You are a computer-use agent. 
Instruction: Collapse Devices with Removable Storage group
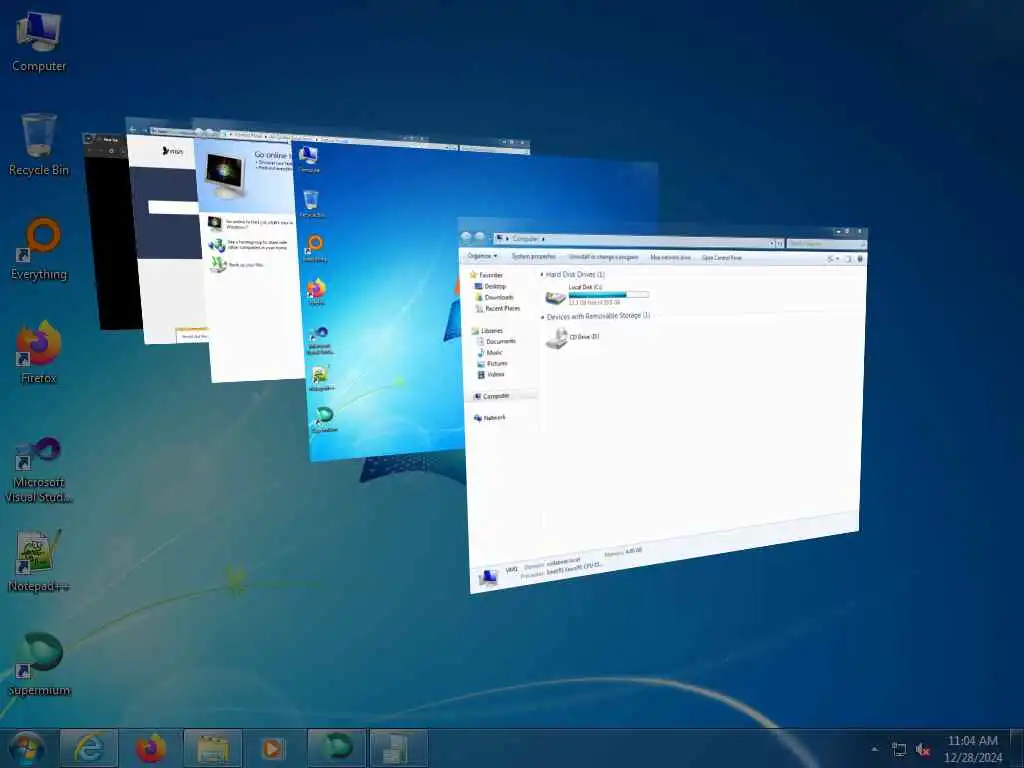543,317
